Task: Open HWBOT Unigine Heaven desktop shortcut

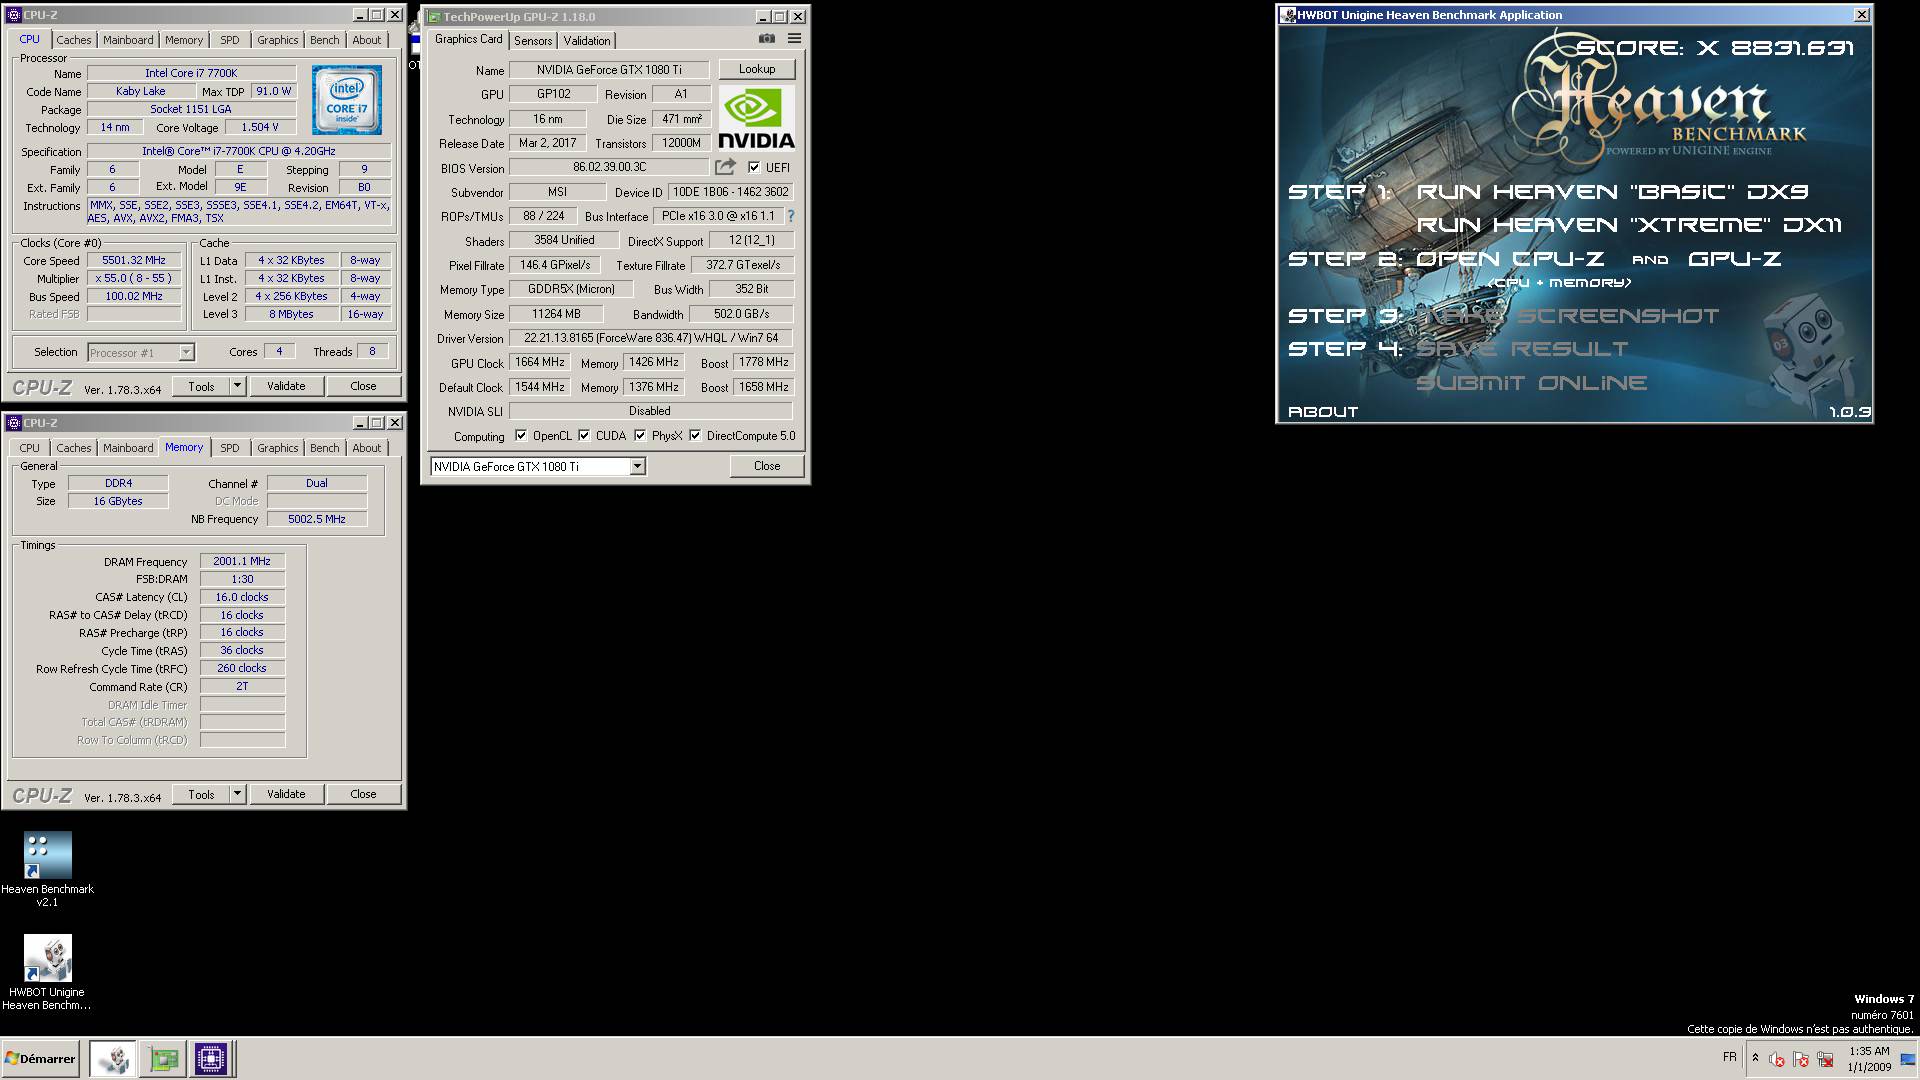Action: [x=47, y=972]
